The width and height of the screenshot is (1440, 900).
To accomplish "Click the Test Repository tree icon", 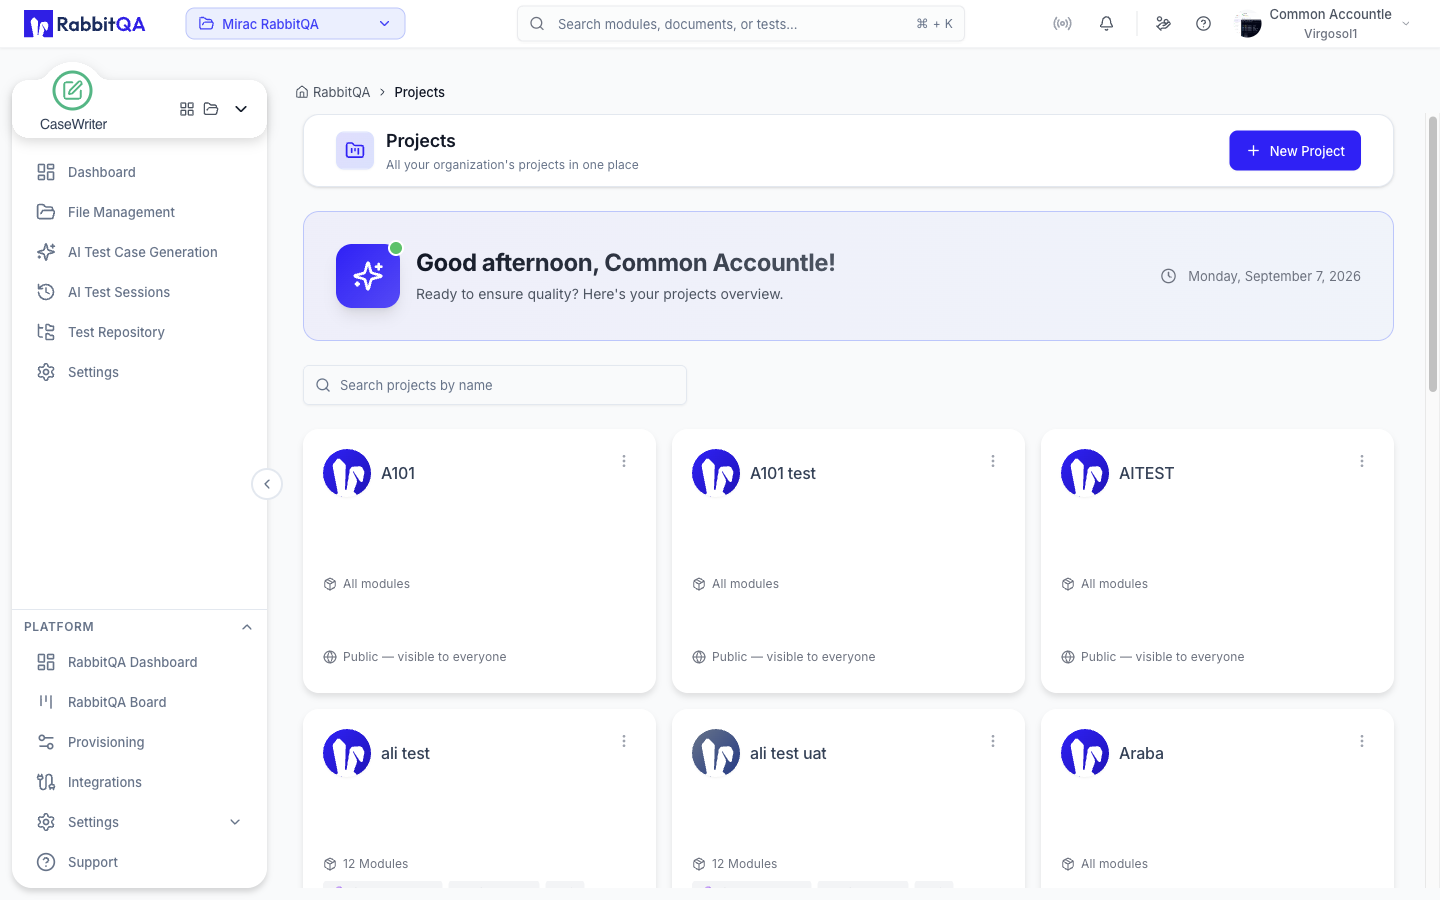I will pos(46,332).
